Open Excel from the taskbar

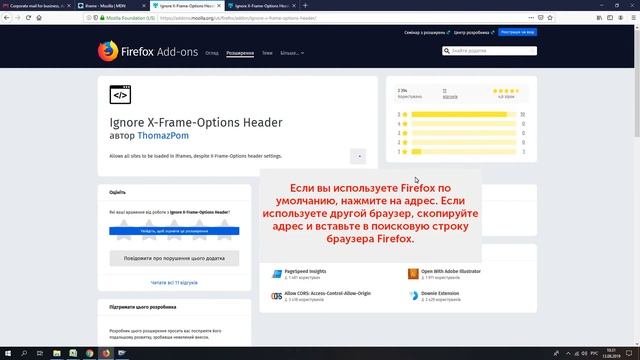73,353
